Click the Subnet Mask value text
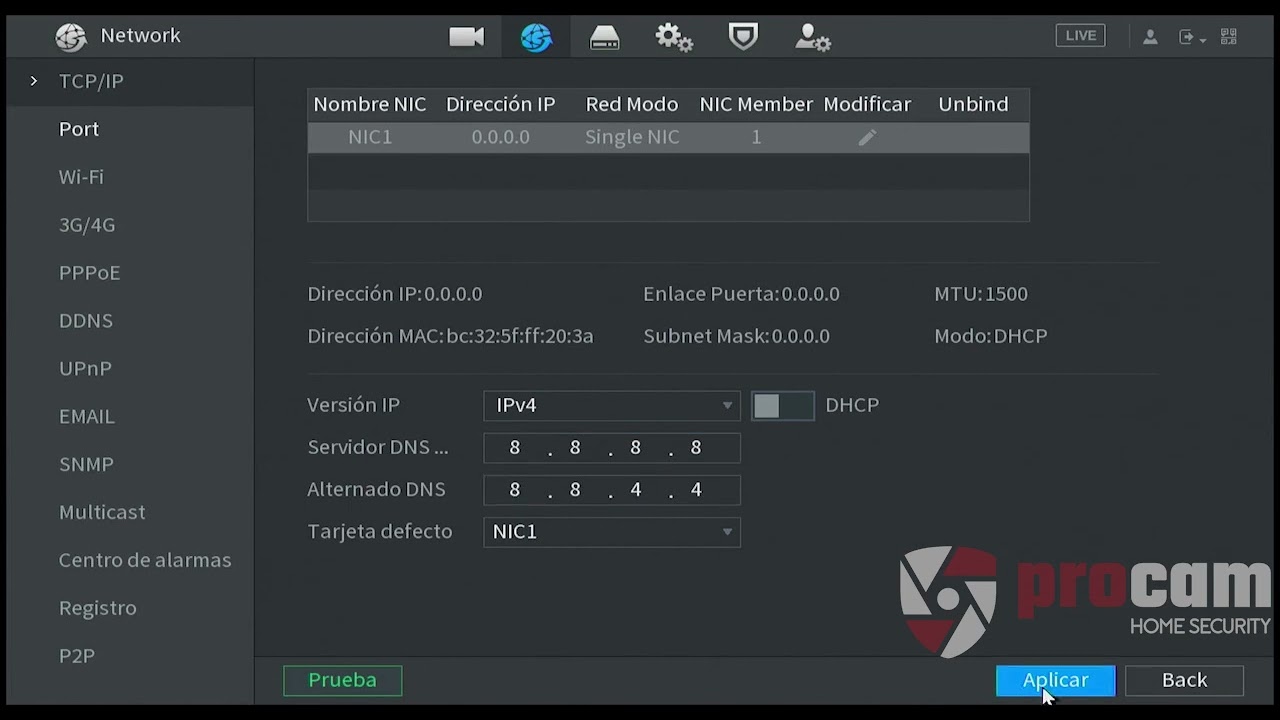The width and height of the screenshot is (1280, 720). point(800,336)
